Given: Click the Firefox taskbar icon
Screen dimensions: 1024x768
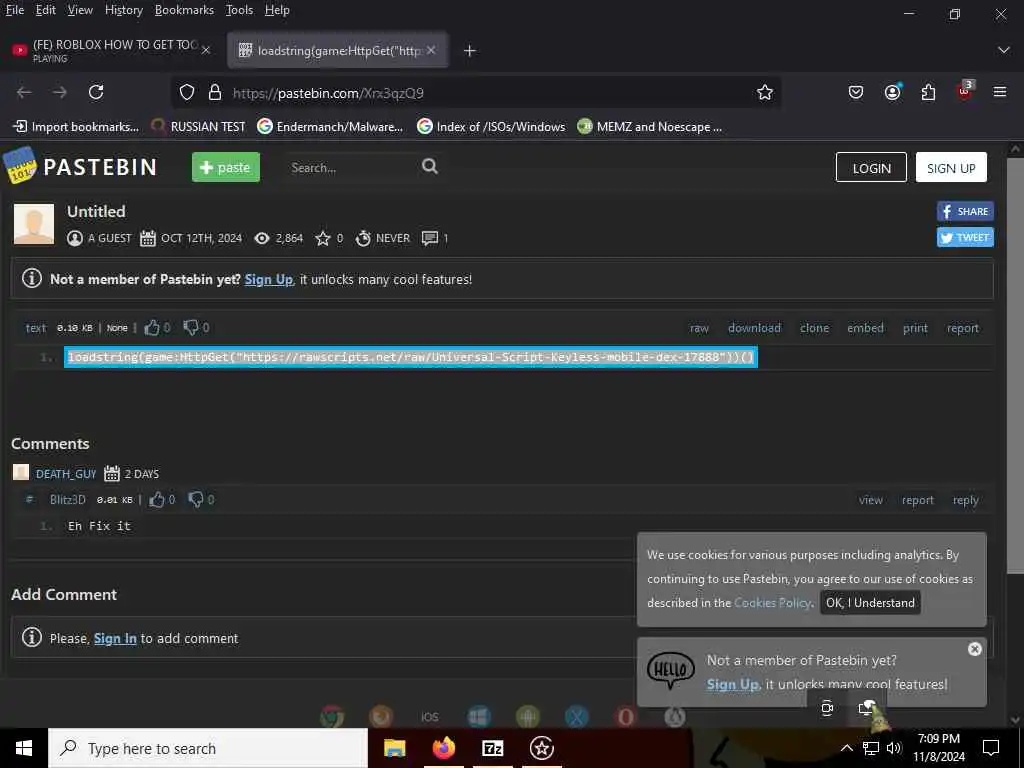Looking at the screenshot, I should click(x=443, y=748).
